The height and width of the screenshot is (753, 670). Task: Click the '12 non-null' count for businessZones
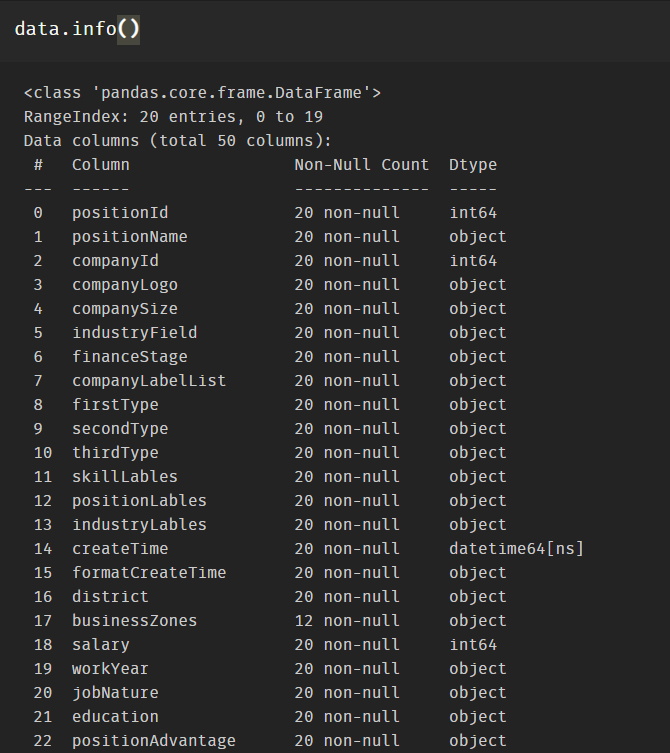(x=346, y=621)
